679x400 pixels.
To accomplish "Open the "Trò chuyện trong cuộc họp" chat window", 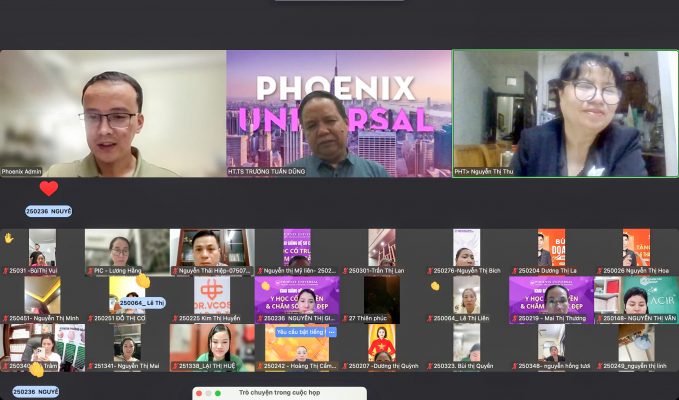I will point(279,393).
